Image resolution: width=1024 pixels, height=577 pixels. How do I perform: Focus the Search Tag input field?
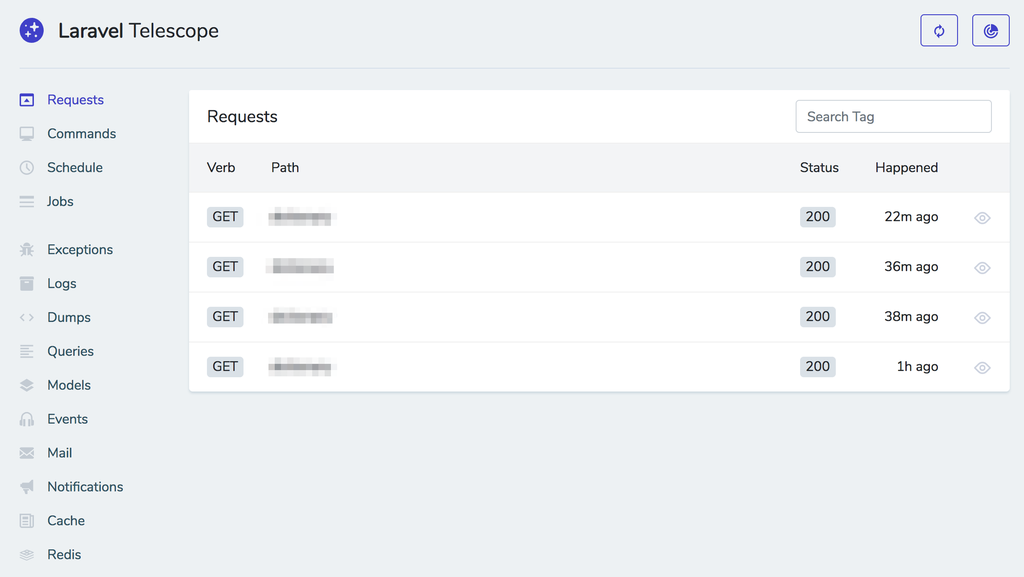click(893, 116)
